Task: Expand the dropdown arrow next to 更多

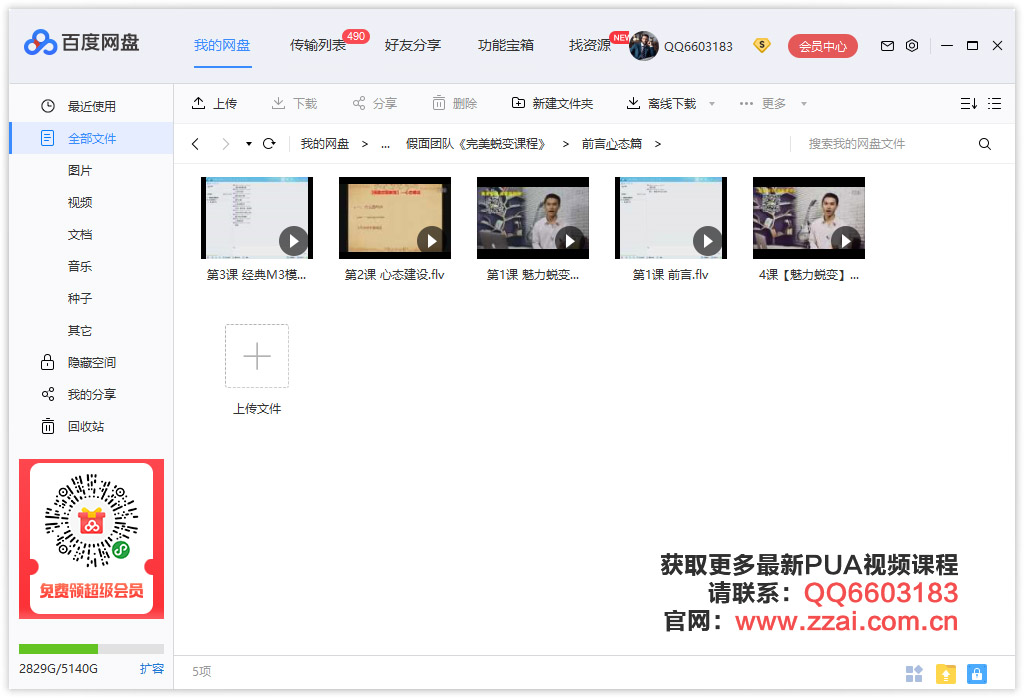Action: pyautogui.click(x=804, y=104)
